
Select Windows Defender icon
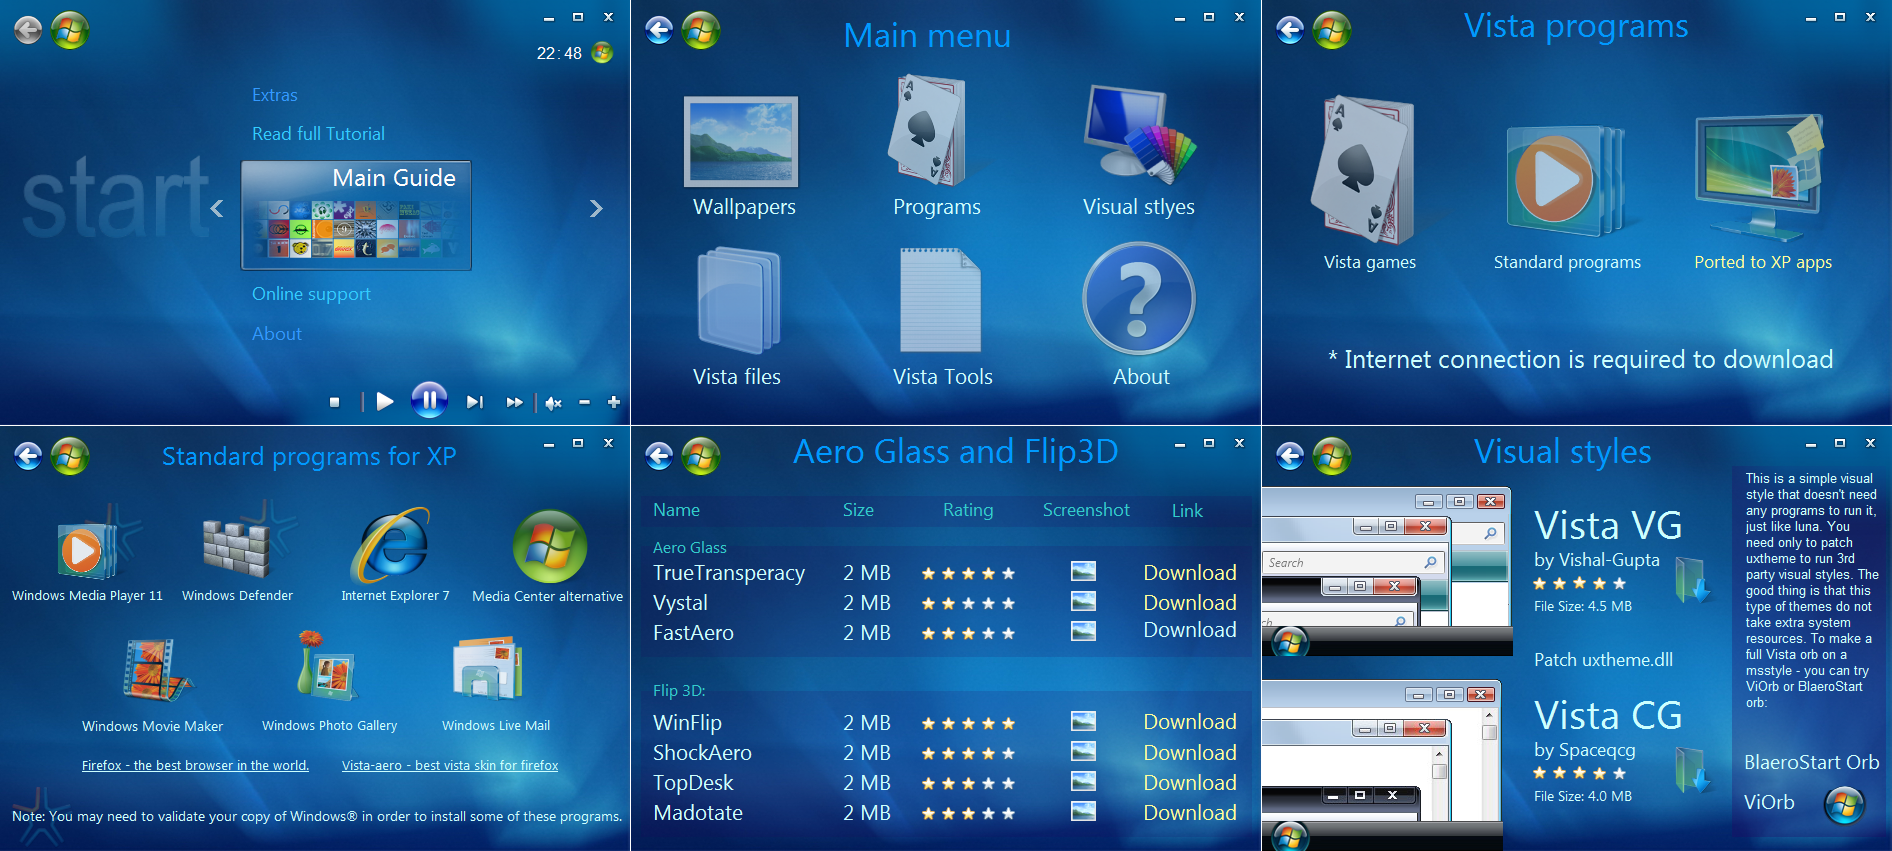(236, 548)
